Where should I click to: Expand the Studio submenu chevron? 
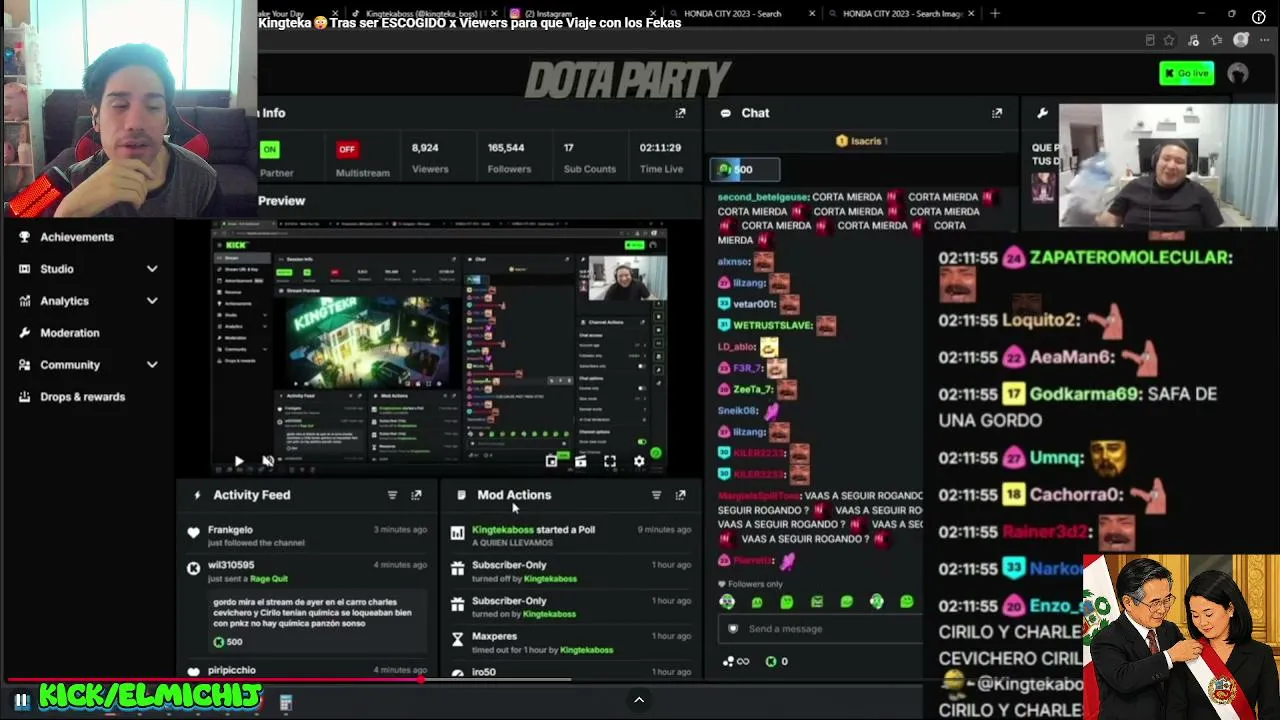click(152, 269)
